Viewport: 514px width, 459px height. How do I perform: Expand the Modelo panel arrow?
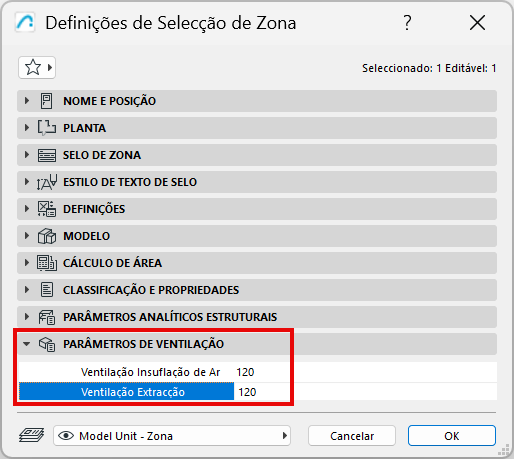(x=27, y=236)
